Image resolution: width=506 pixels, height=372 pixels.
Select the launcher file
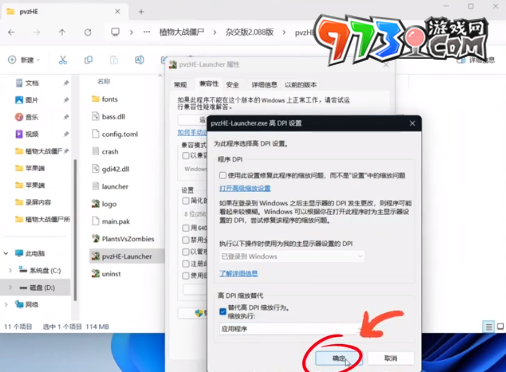pyautogui.click(x=110, y=186)
